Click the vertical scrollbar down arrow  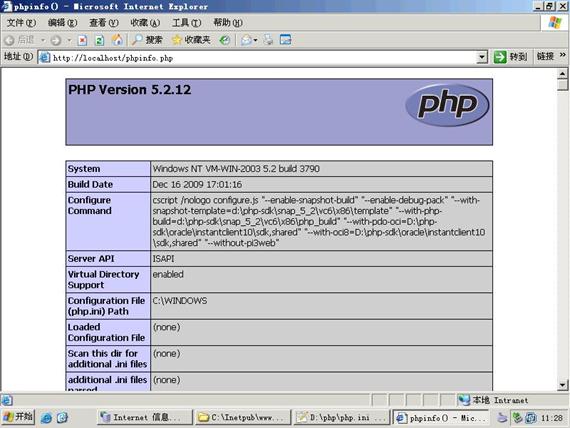point(562,385)
